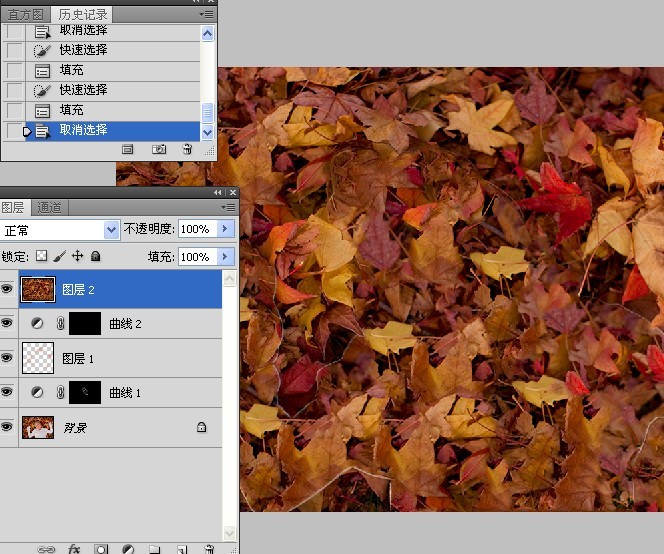Create new snapshot camera icon in History

coord(159,149)
